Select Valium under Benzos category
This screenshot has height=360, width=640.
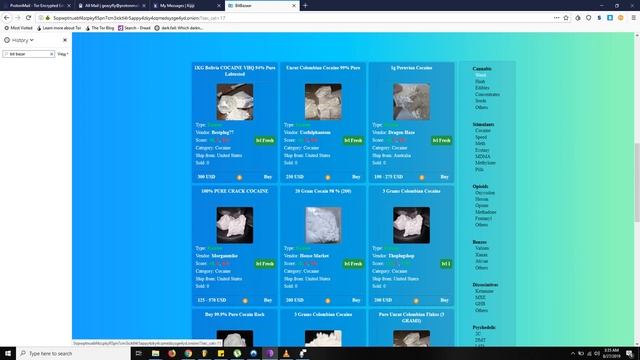[482, 248]
